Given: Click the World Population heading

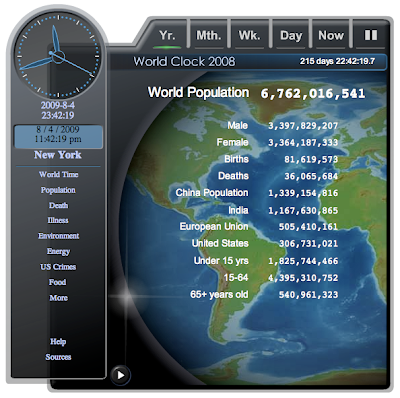Looking at the screenshot, I should point(198,93).
